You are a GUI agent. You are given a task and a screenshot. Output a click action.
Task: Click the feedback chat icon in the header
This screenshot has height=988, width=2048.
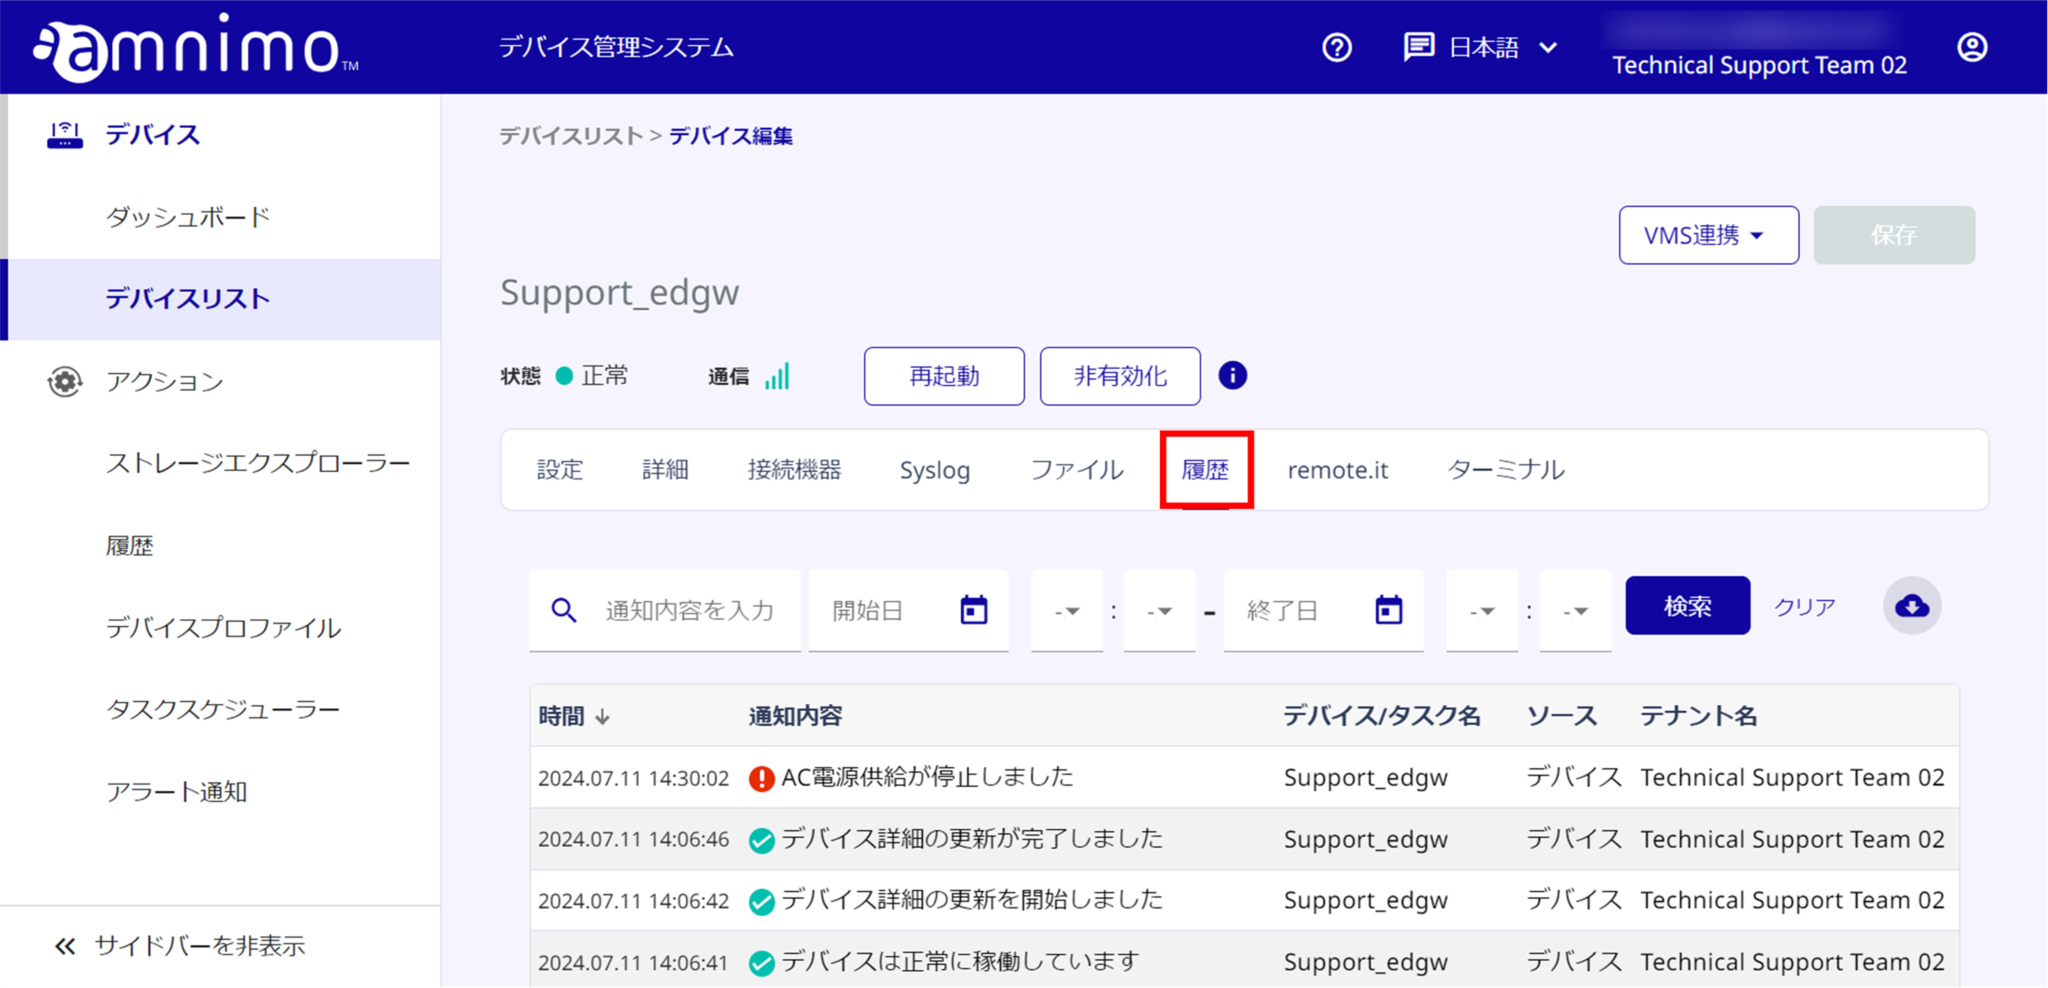point(1418,47)
